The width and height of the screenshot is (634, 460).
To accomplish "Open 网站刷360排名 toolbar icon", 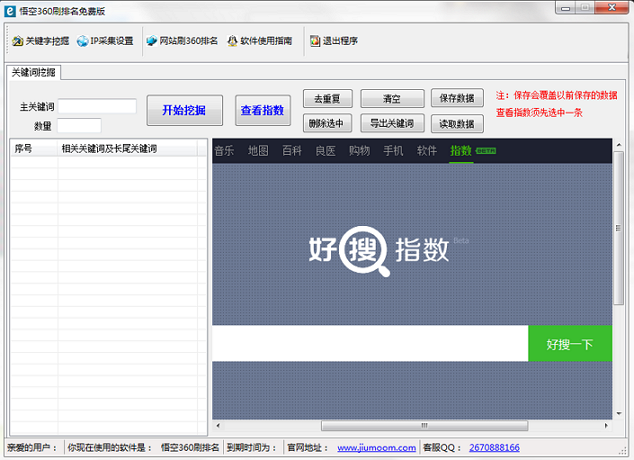I will (152, 41).
